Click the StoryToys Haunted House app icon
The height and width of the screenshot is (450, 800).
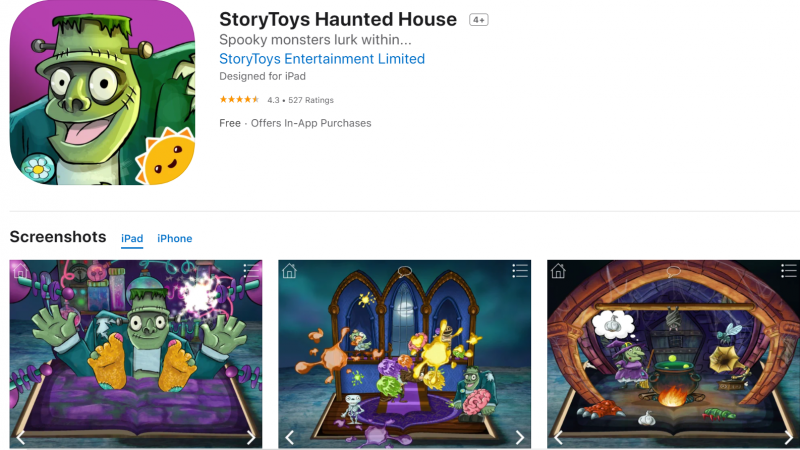coord(102,92)
